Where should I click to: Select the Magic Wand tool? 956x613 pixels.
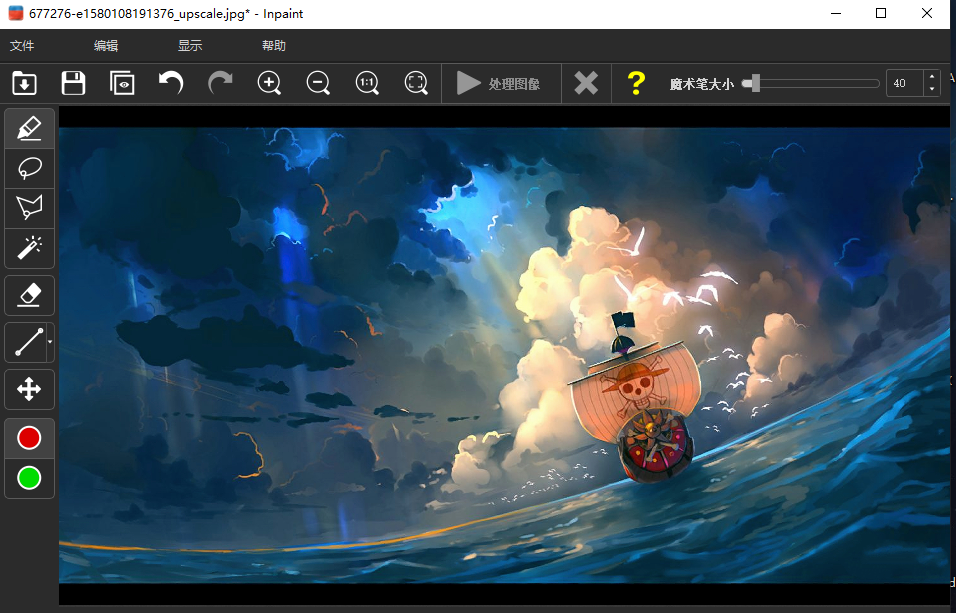(29, 248)
